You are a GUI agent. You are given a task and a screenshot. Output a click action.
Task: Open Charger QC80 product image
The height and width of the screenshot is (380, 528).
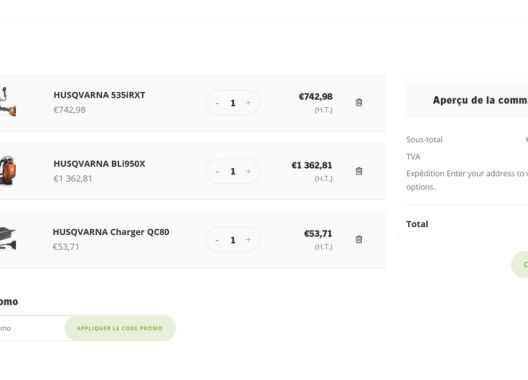[x=8, y=239]
